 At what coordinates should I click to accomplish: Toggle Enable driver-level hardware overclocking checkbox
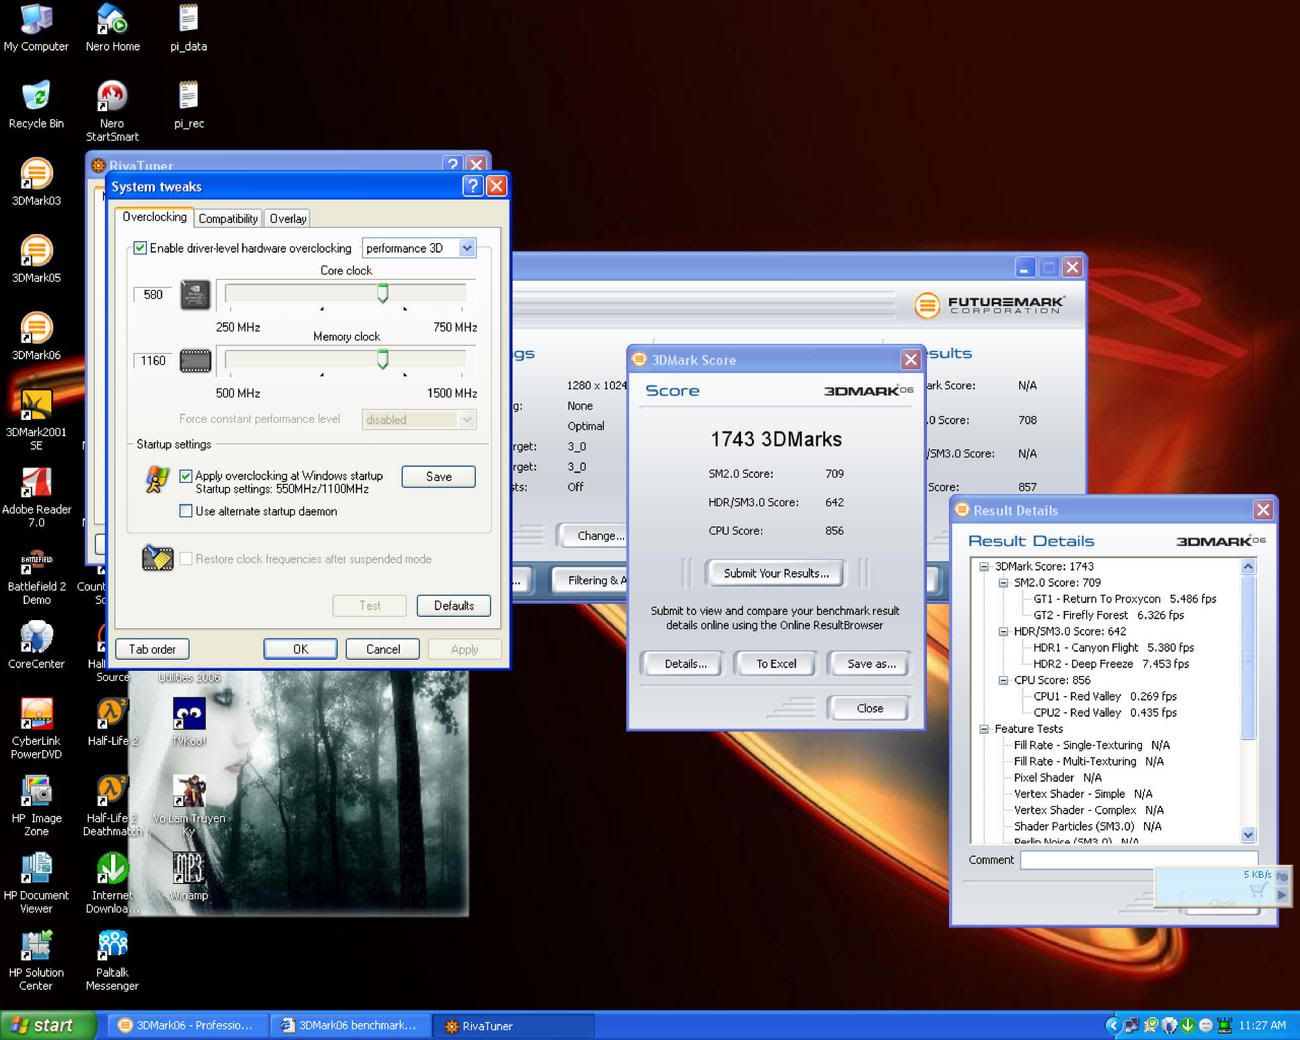(140, 248)
